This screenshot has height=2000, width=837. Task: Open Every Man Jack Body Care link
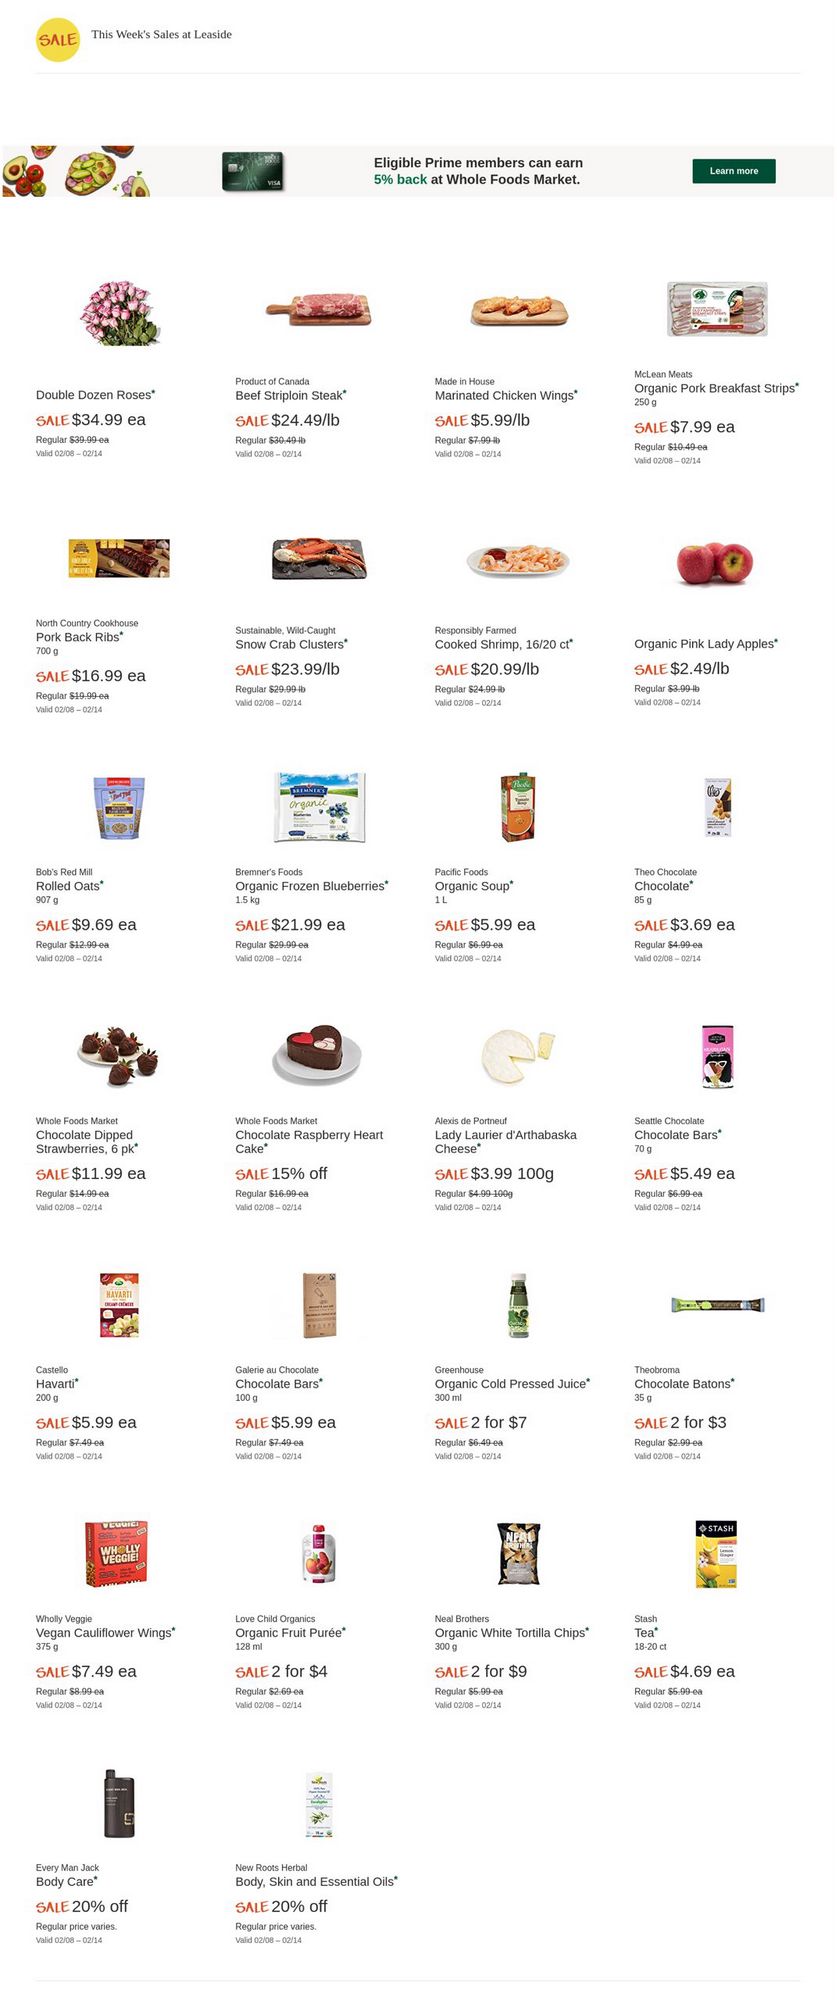point(65,1882)
